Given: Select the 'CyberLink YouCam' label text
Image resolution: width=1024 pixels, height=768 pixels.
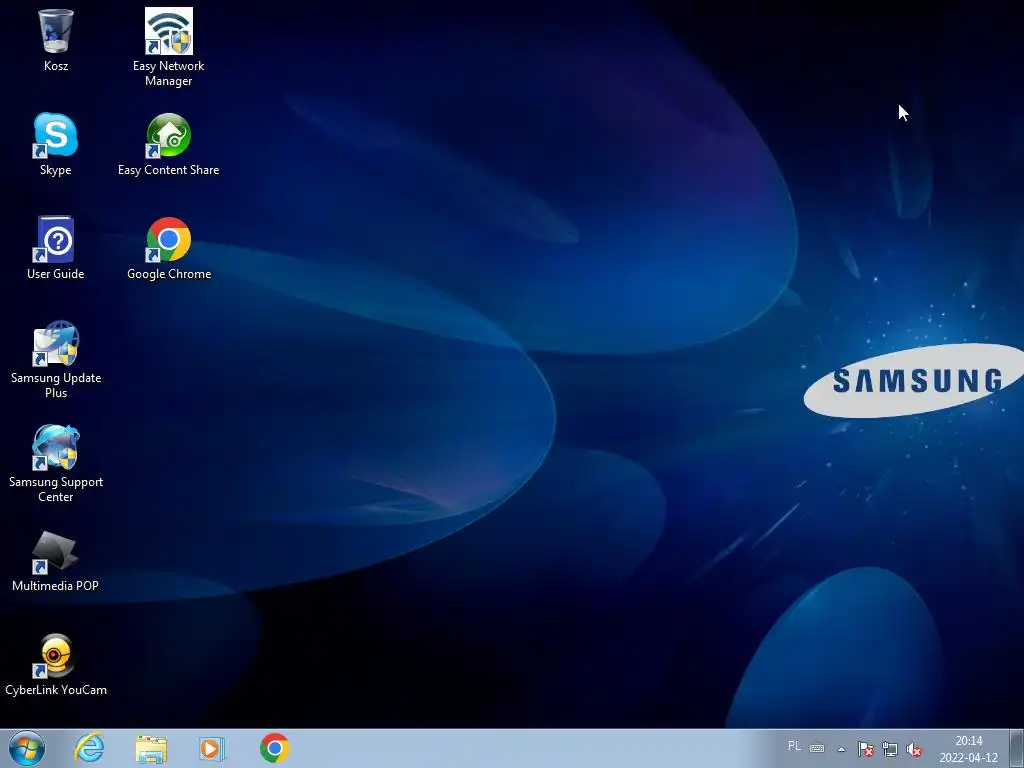Looking at the screenshot, I should (x=56, y=690).
